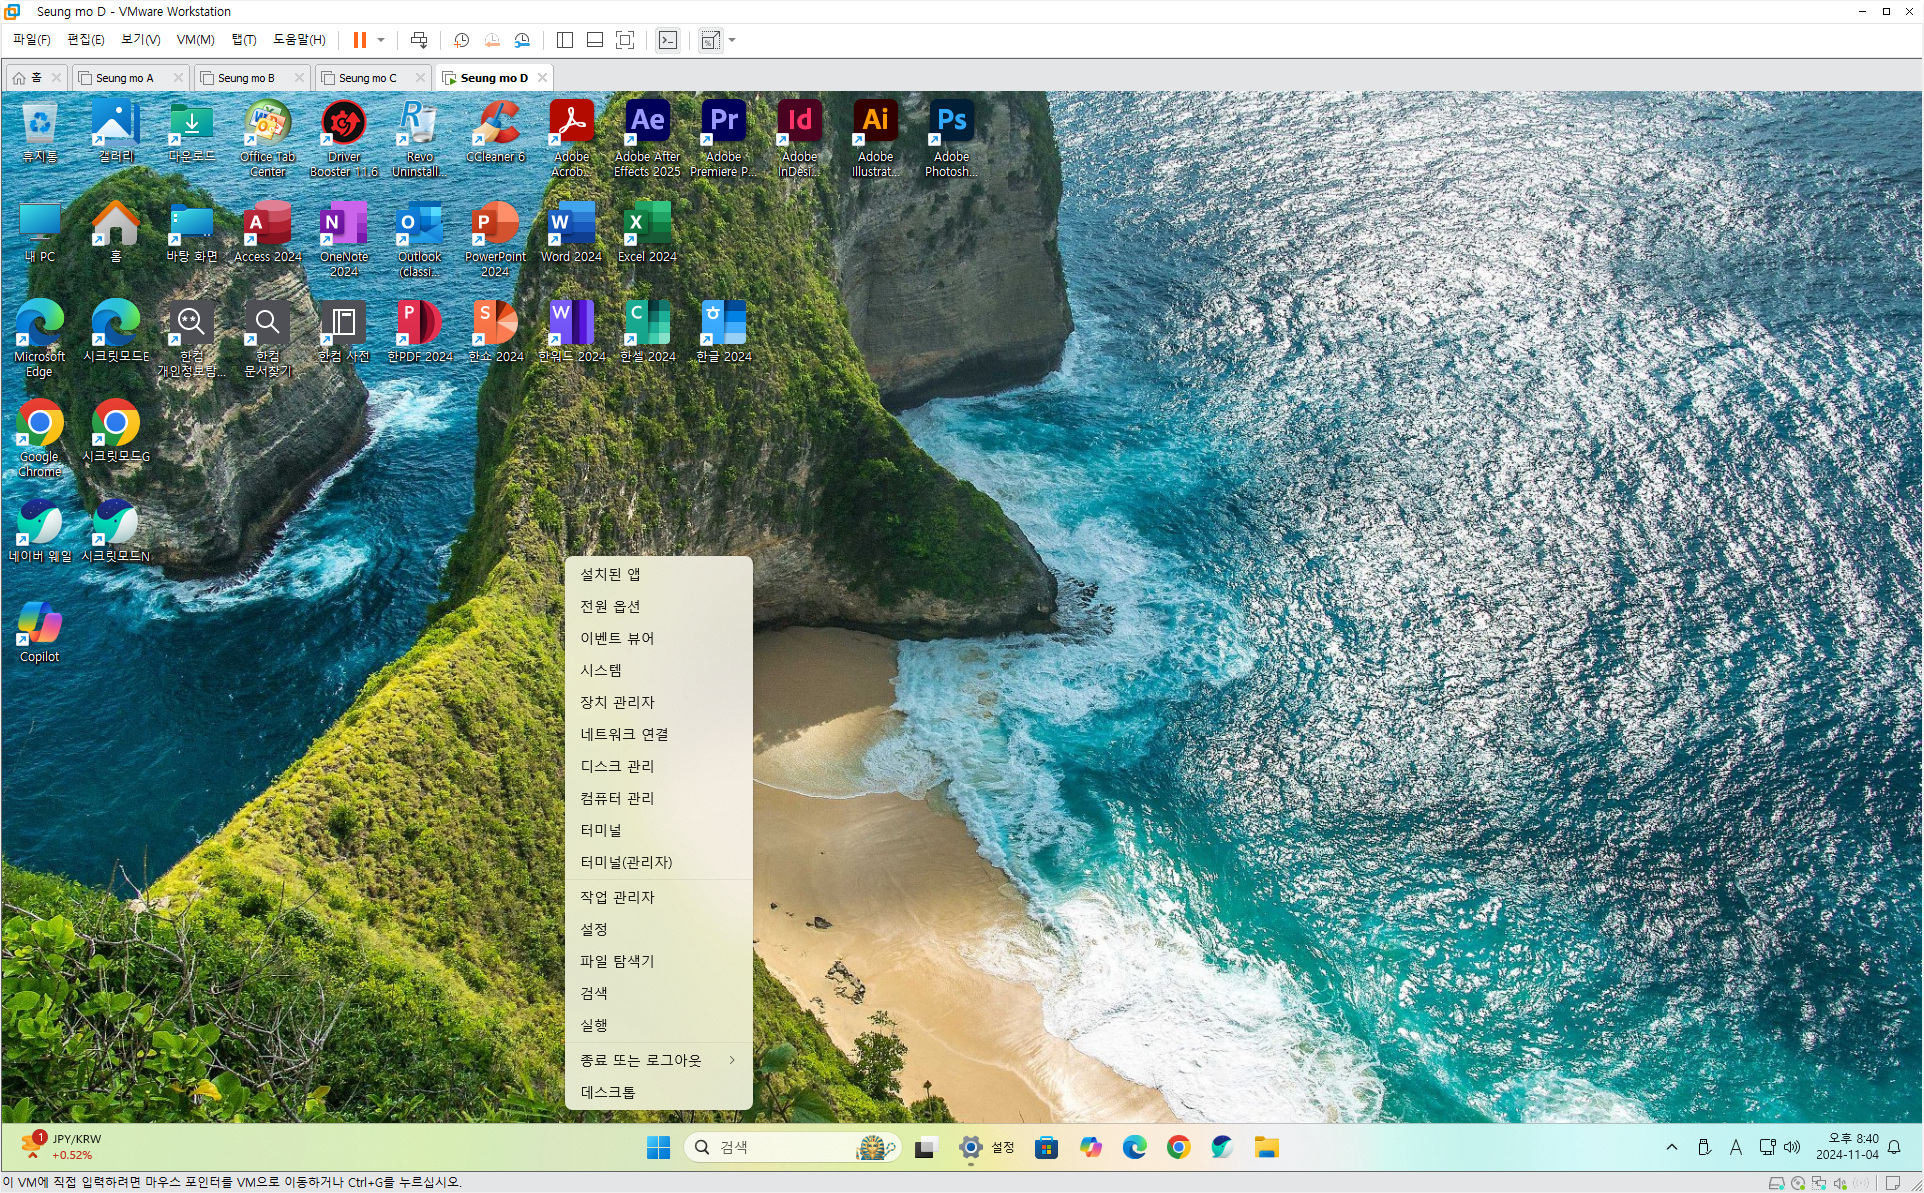Select 장치 관리자 in context menu

(x=617, y=702)
